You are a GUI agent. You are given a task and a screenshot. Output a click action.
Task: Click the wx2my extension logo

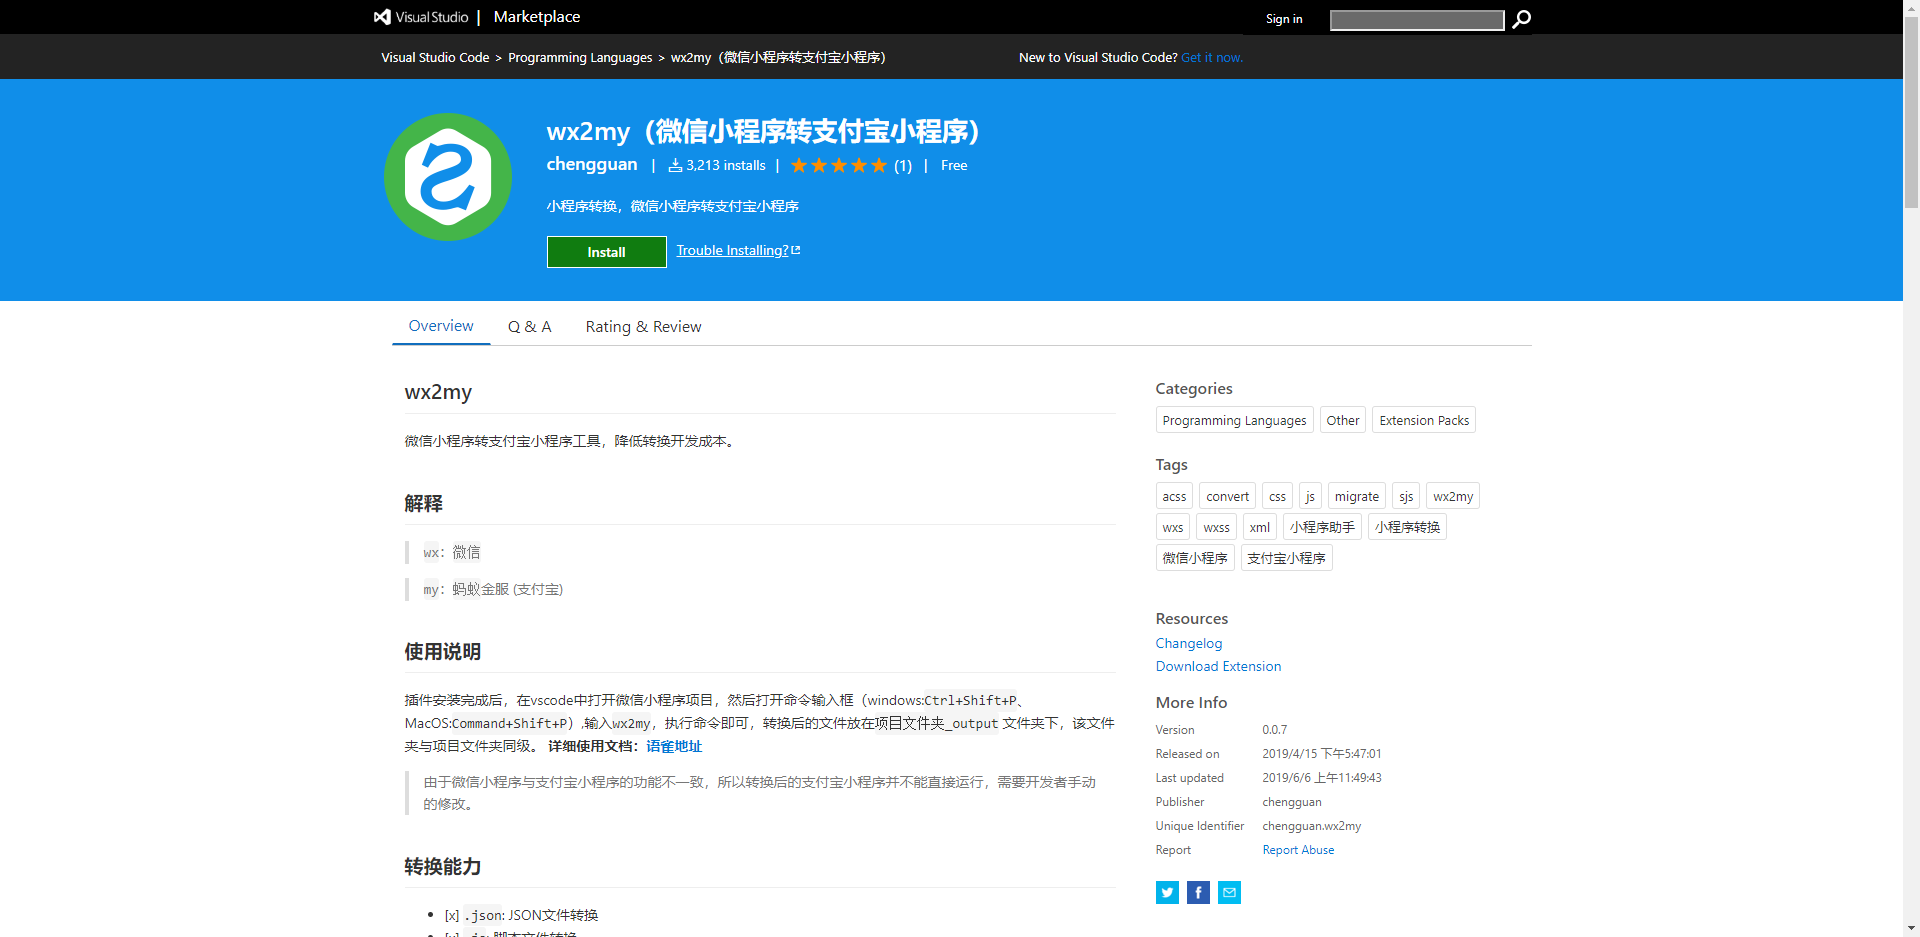click(448, 177)
